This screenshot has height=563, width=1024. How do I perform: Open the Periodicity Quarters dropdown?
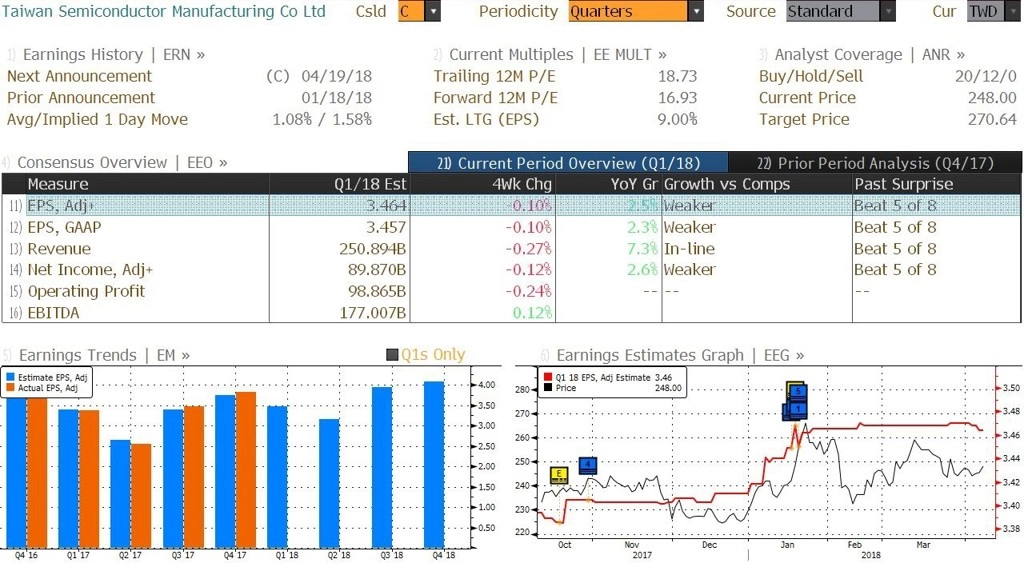pos(696,11)
